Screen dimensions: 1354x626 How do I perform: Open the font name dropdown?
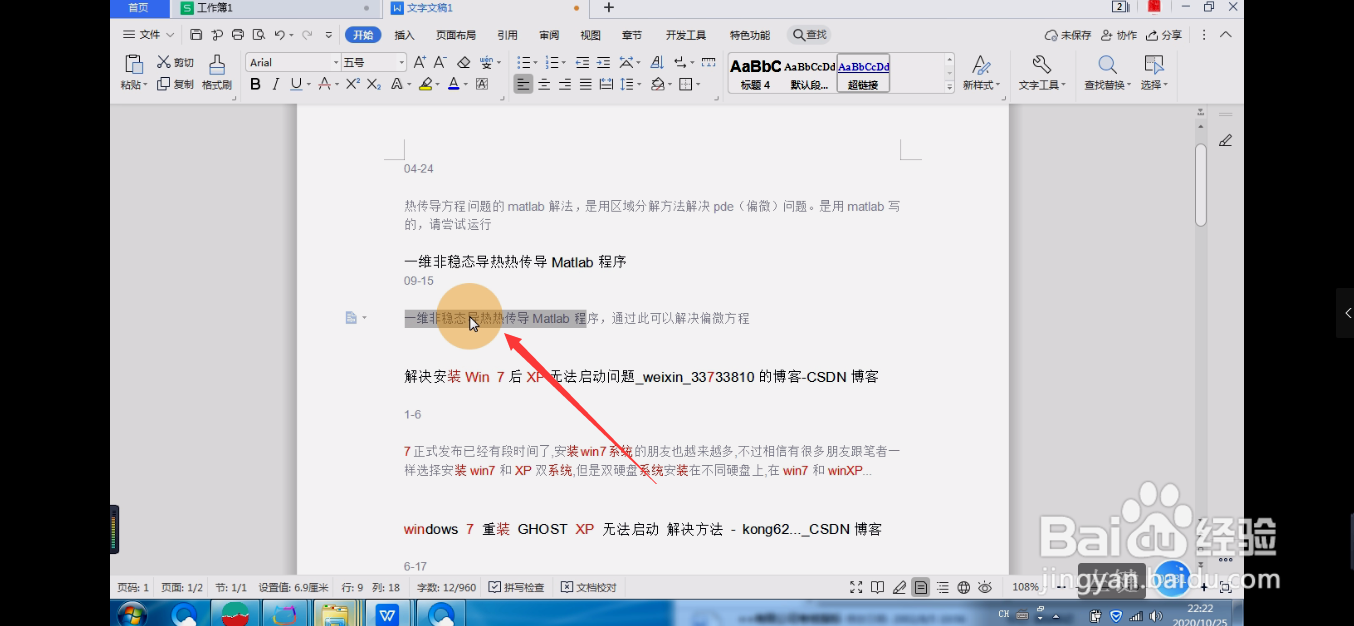click(x=336, y=61)
